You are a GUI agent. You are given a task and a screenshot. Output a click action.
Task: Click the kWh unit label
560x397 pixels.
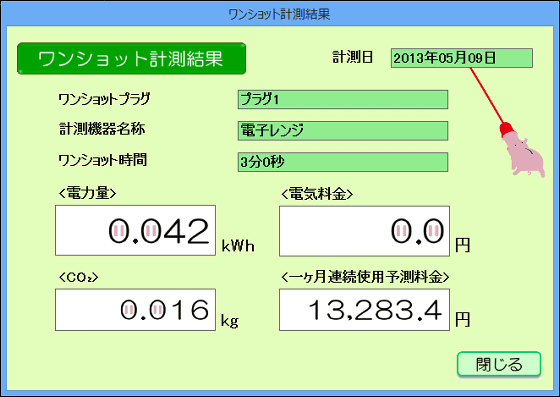pos(238,246)
